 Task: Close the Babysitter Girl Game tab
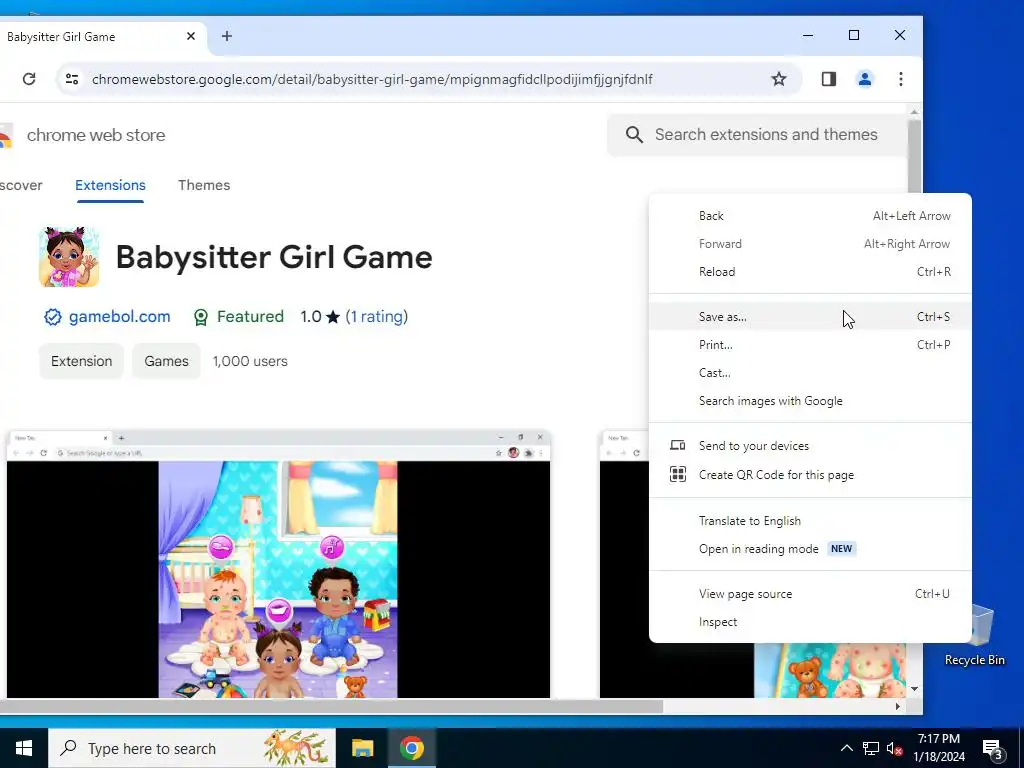pyautogui.click(x=191, y=36)
